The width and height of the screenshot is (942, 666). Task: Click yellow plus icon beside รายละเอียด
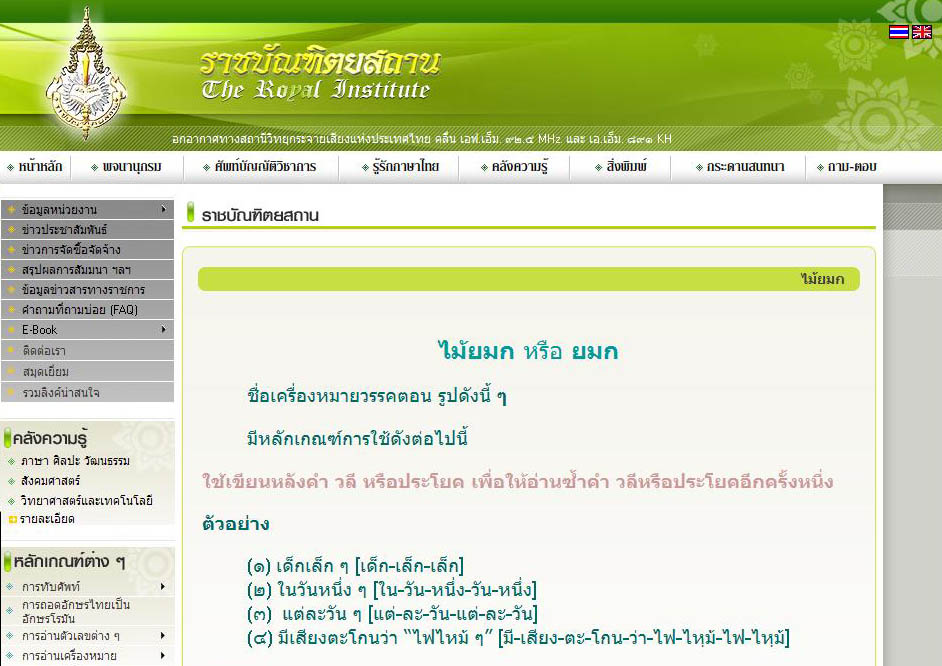click(13, 519)
